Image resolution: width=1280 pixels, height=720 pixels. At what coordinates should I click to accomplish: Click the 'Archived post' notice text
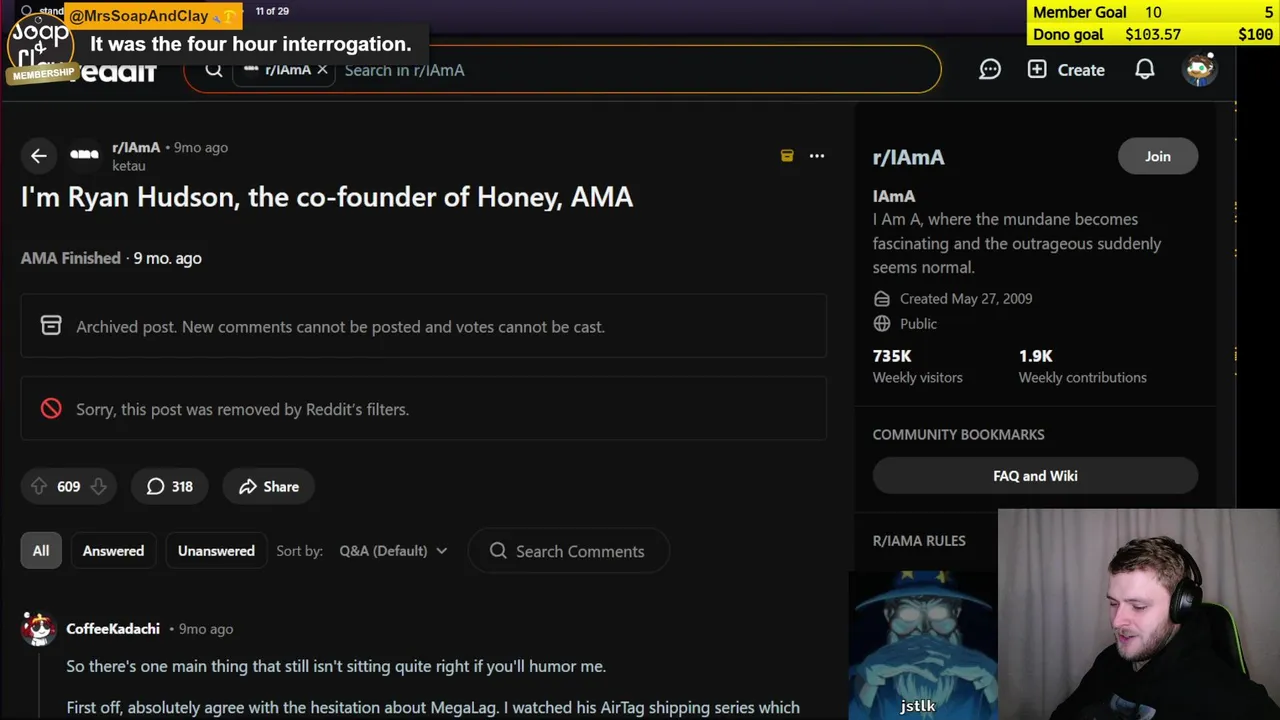(x=340, y=327)
